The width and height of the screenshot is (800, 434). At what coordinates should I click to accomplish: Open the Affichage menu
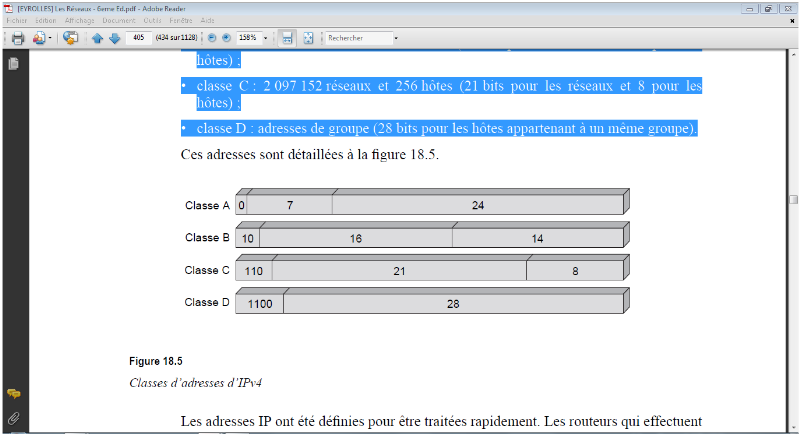tap(79, 20)
